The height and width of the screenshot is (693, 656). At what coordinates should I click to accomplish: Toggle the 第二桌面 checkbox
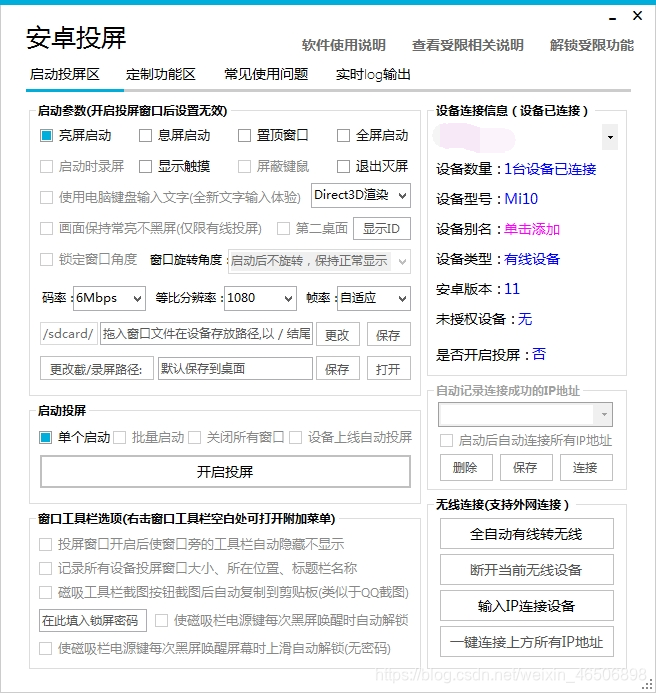283,228
